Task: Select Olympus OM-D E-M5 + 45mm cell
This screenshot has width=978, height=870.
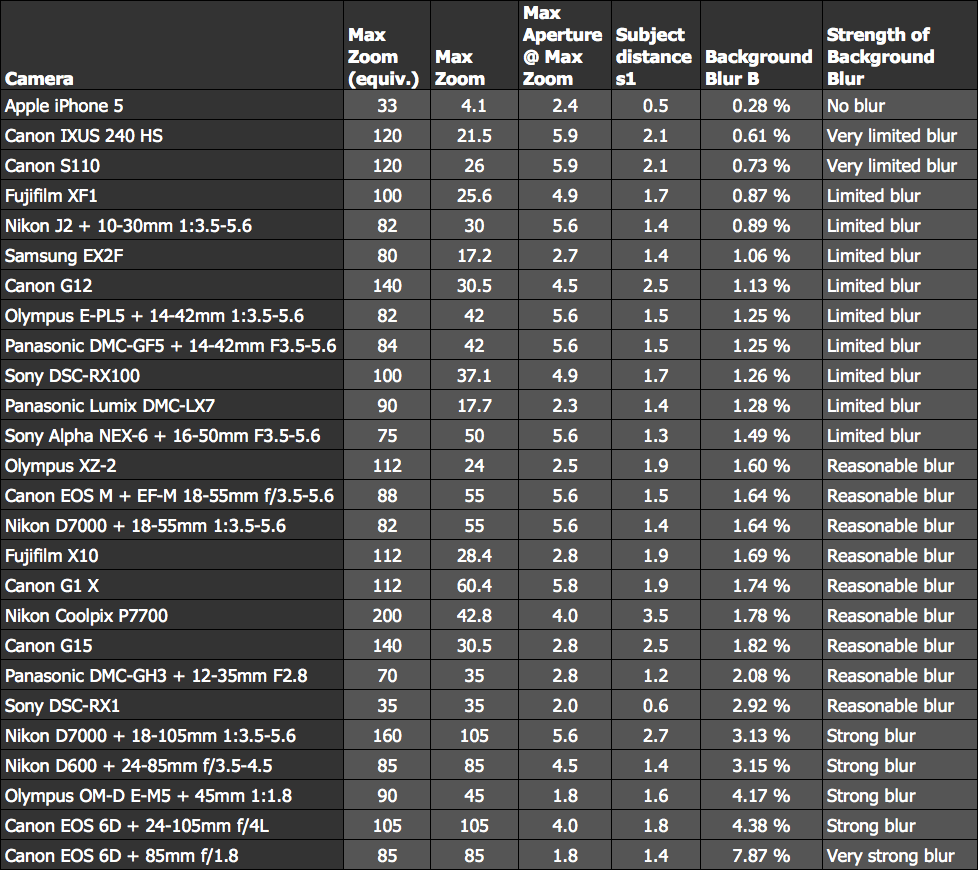Action: point(172,795)
